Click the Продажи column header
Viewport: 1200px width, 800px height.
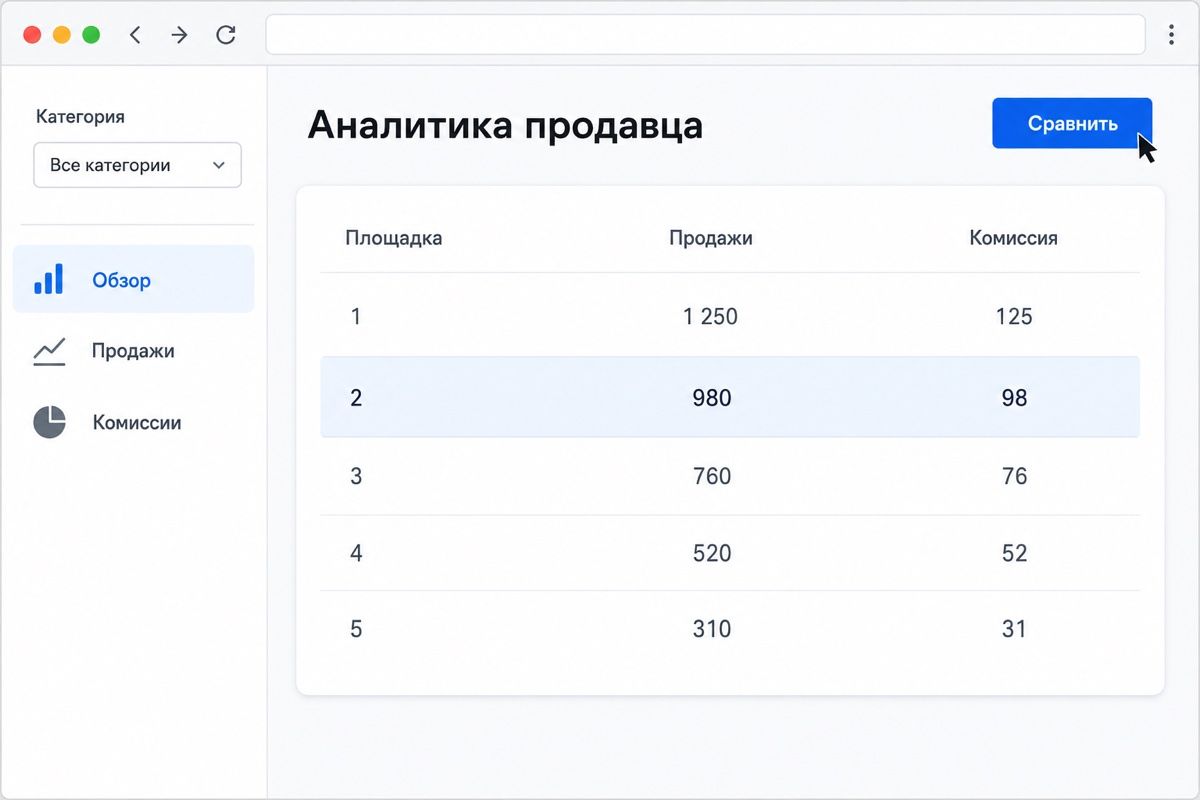coord(711,238)
